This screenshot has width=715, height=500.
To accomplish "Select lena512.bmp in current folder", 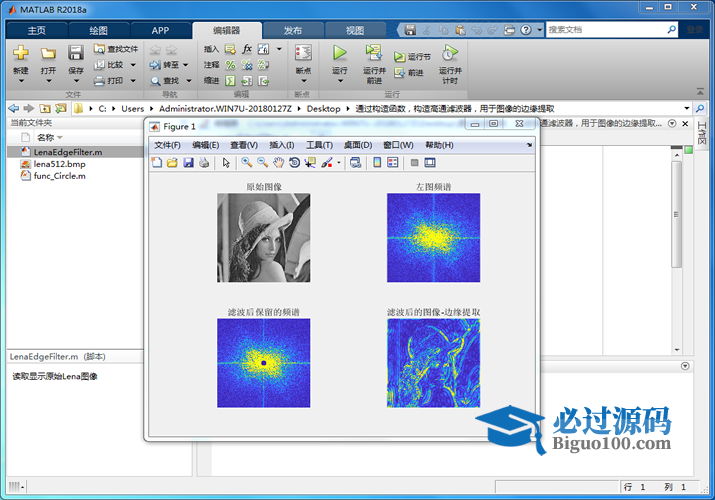I will click(x=76, y=164).
